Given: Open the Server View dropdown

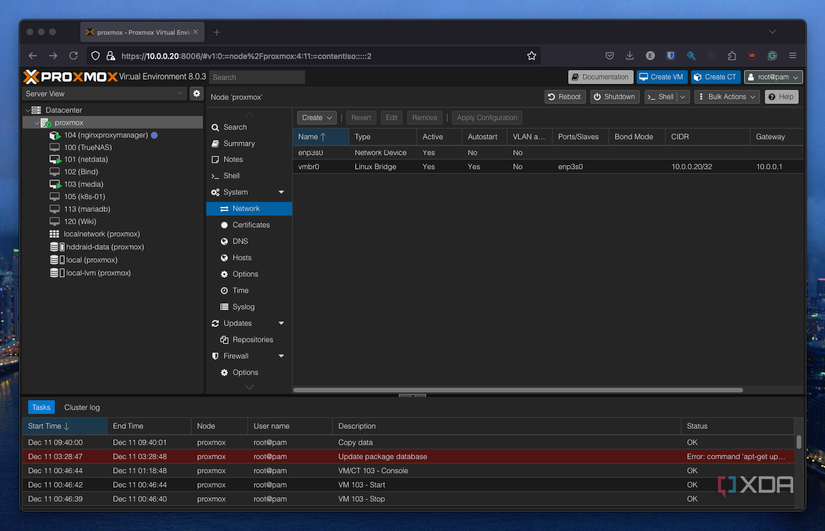Looking at the screenshot, I should [x=104, y=94].
